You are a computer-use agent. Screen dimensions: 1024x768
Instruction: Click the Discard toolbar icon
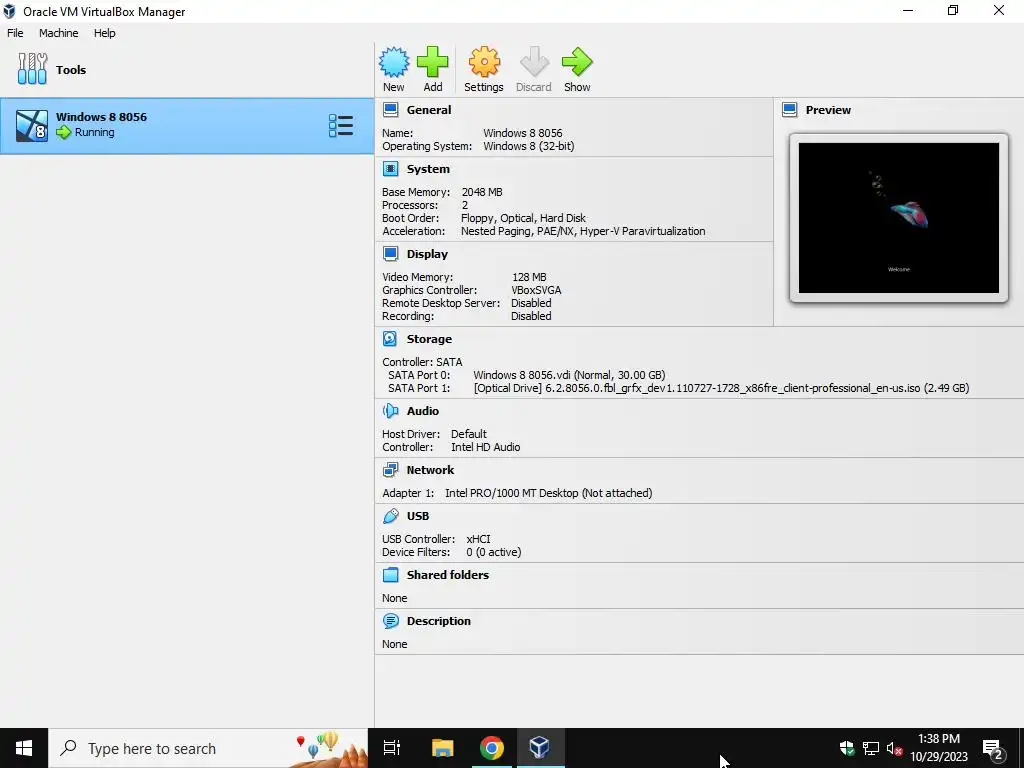[x=534, y=63]
